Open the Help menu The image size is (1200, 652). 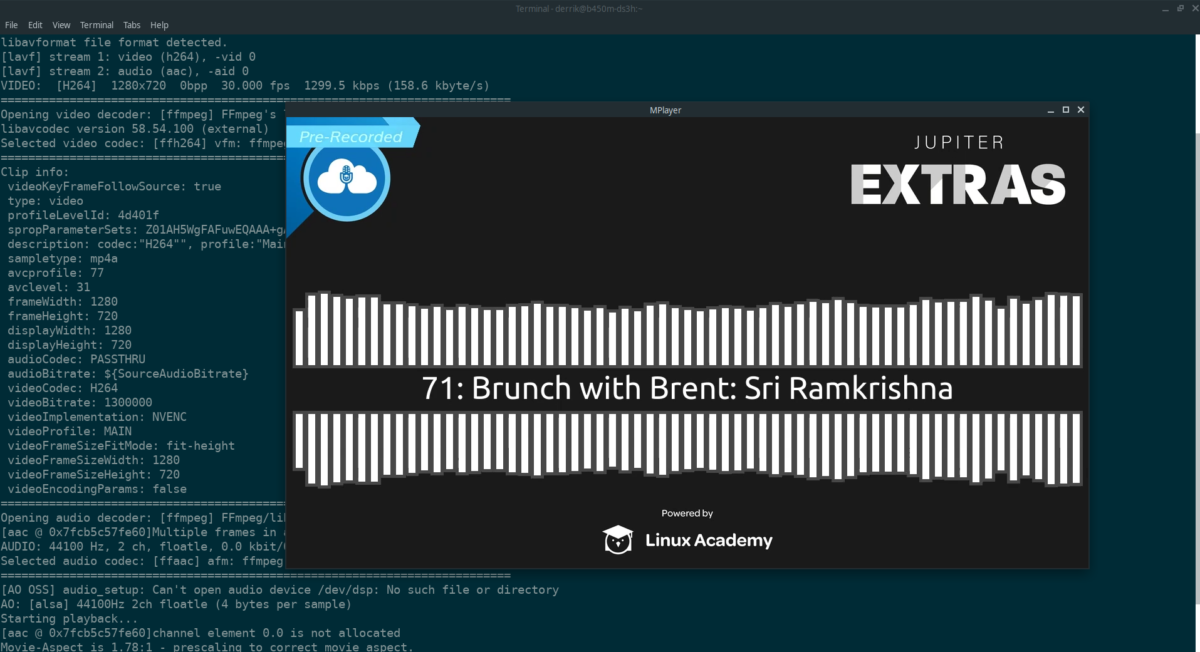158,24
